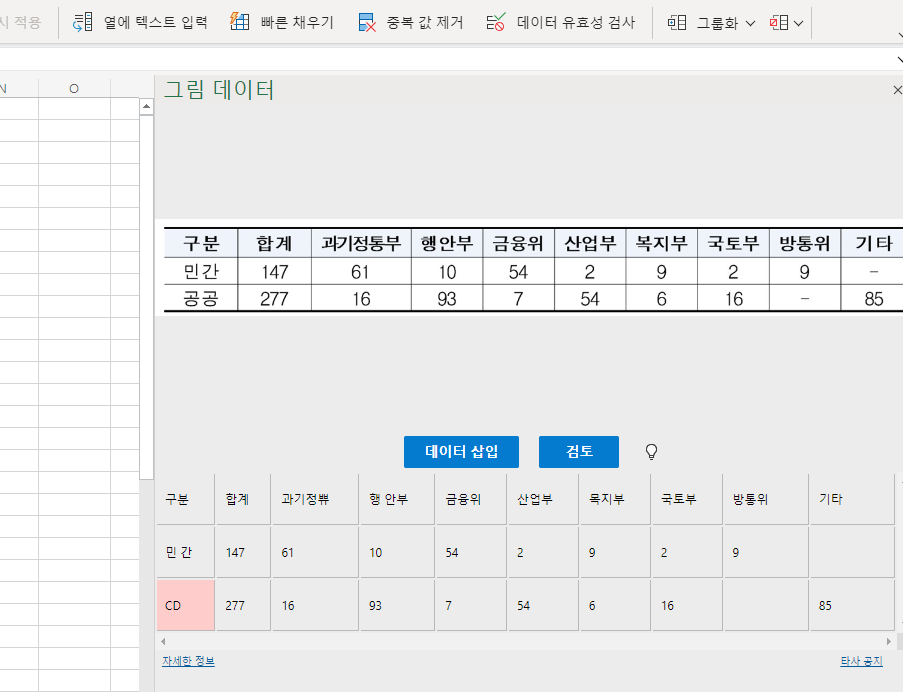903x692 pixels.
Task: Select the 합계 header preview cell
Action: pos(244,499)
